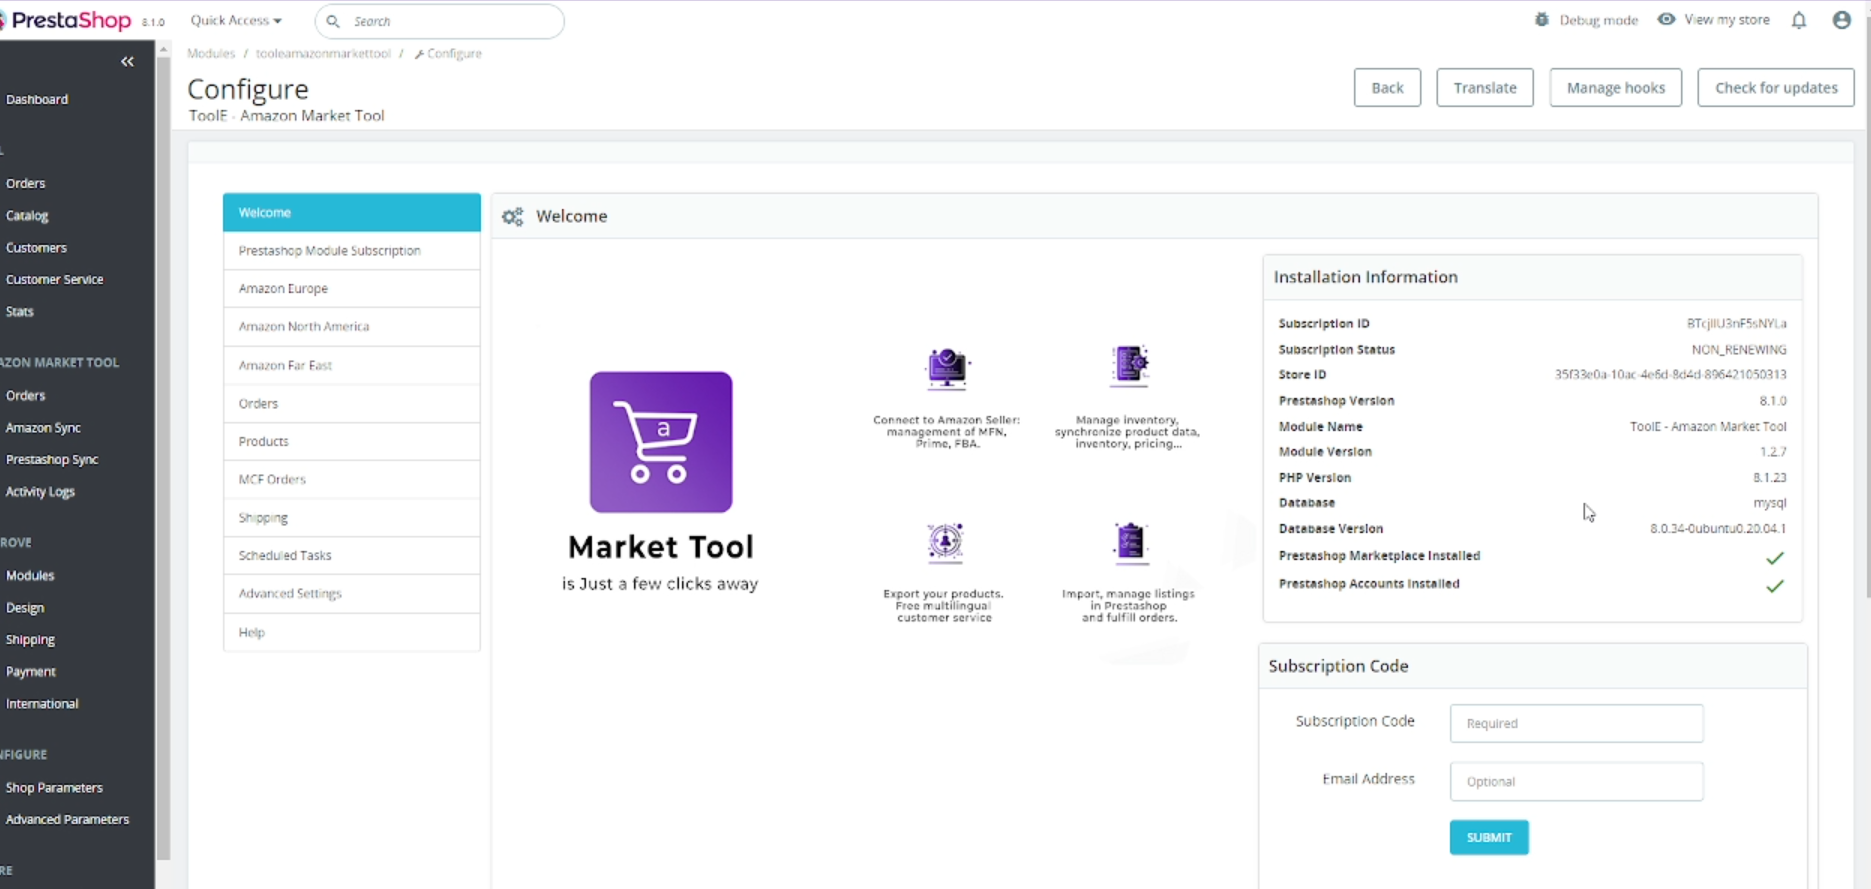Viewport: 1871px width, 889px height.
Task: Click the Prestashop Marketplace Installed checkmark
Action: [x=1775, y=558]
